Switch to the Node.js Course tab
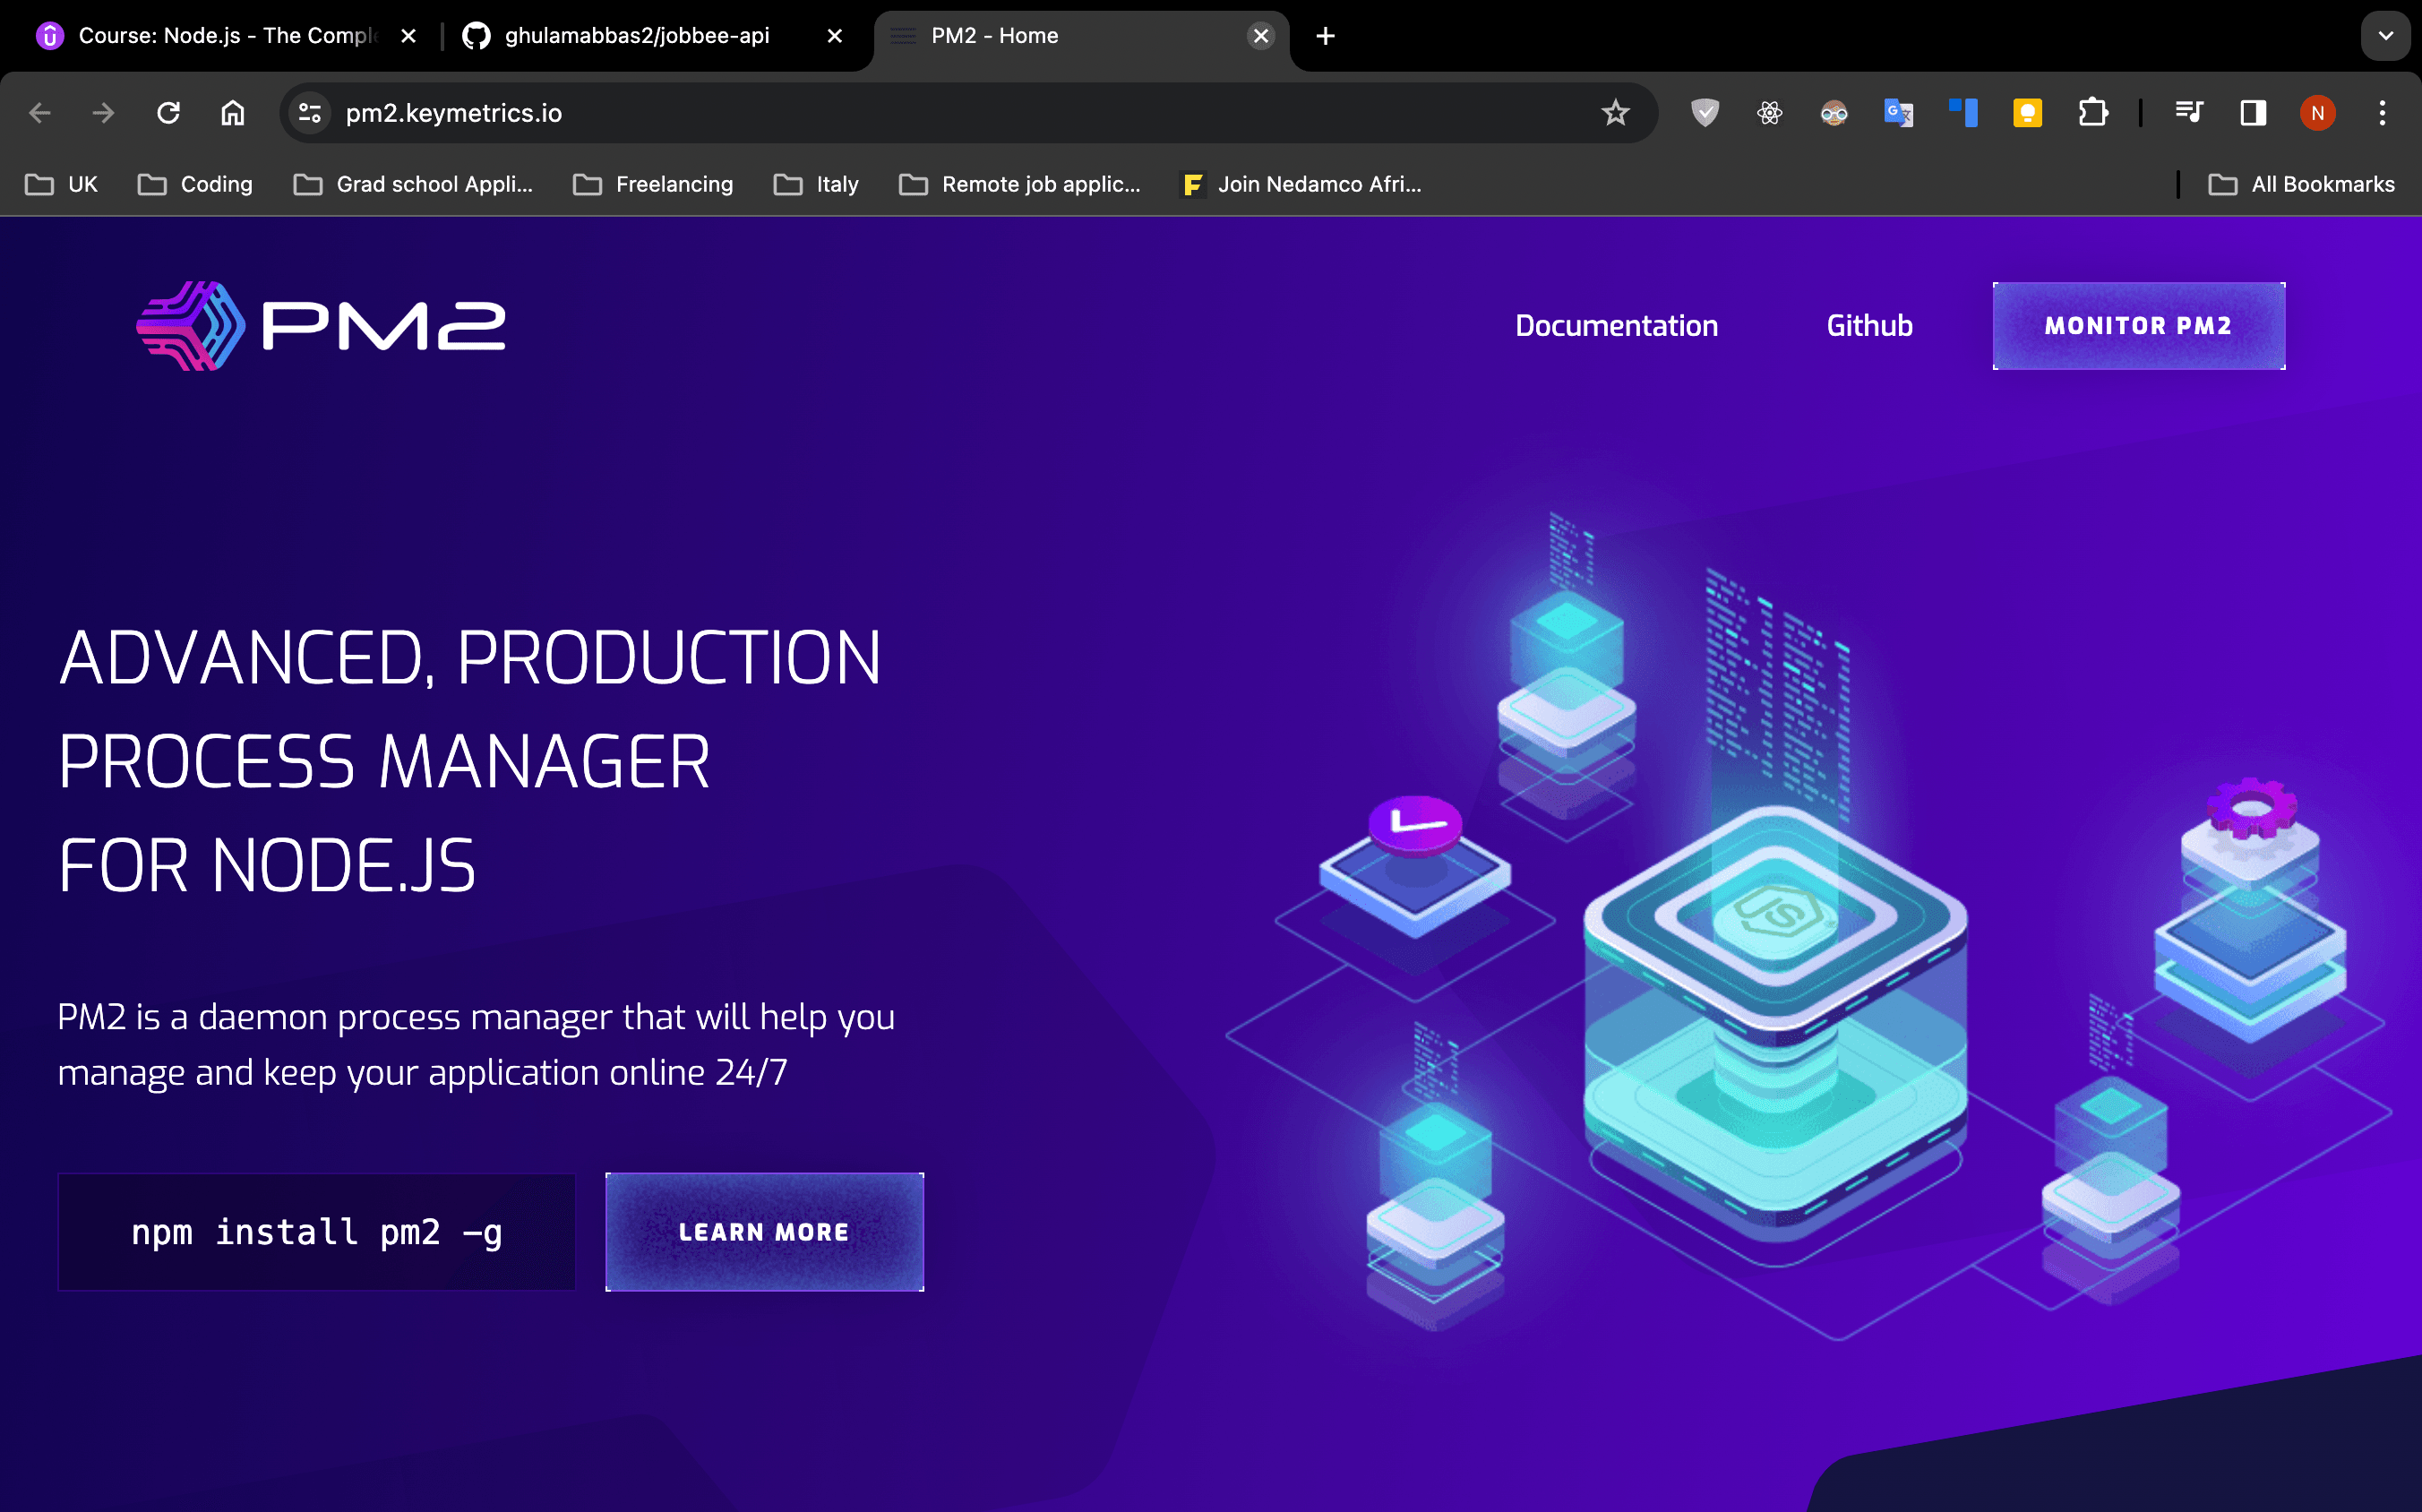 227,36
